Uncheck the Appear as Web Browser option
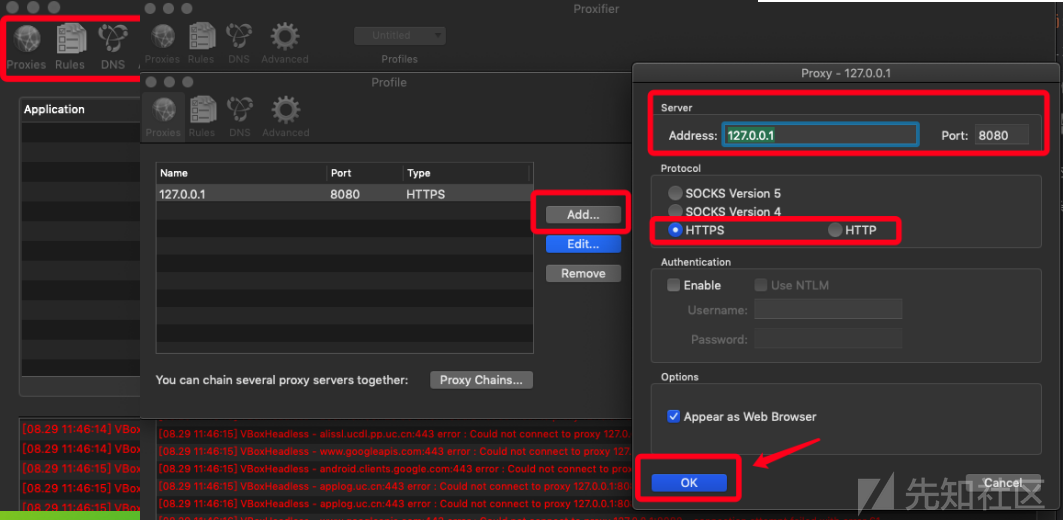Screen dimensions: 1063x520 pyautogui.click(x=673, y=416)
